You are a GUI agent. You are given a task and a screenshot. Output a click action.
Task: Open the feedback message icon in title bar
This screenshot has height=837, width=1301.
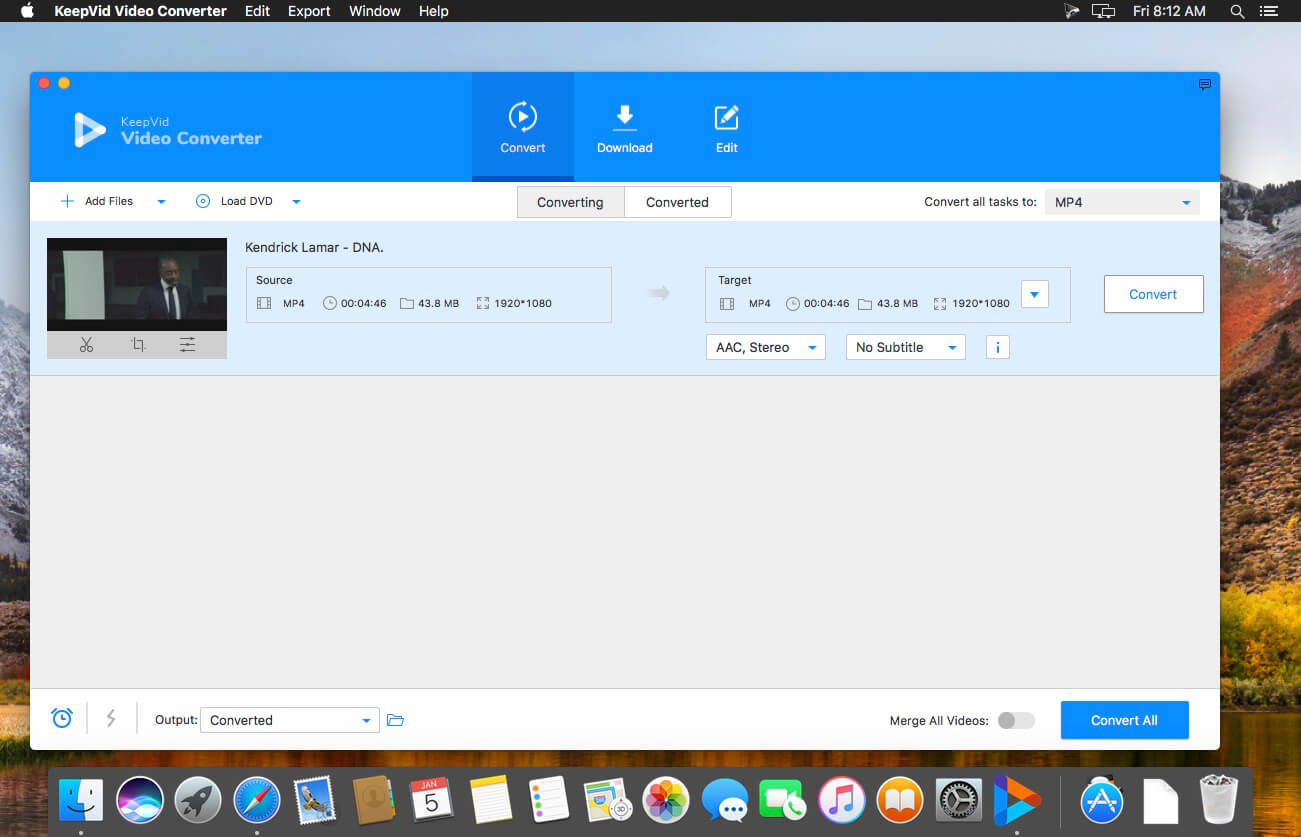[1204, 85]
